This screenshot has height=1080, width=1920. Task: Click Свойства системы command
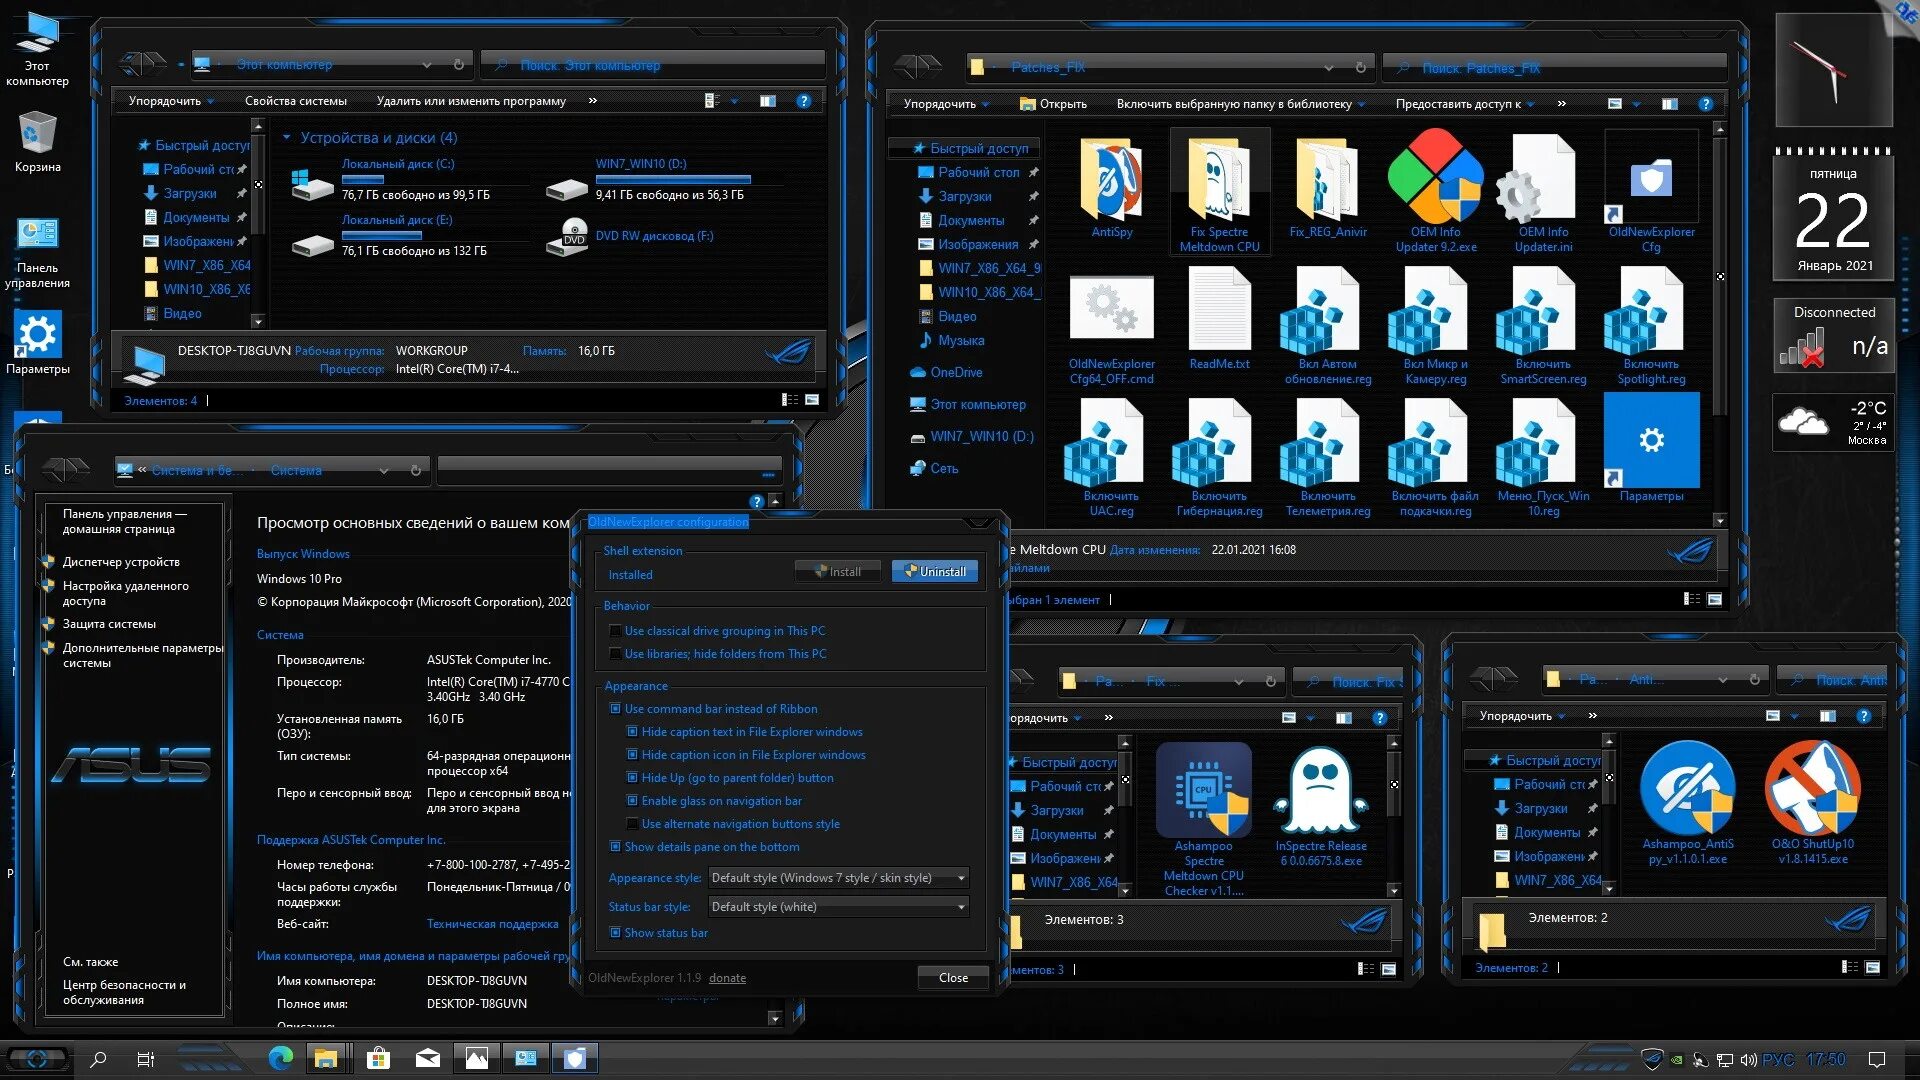296,101
